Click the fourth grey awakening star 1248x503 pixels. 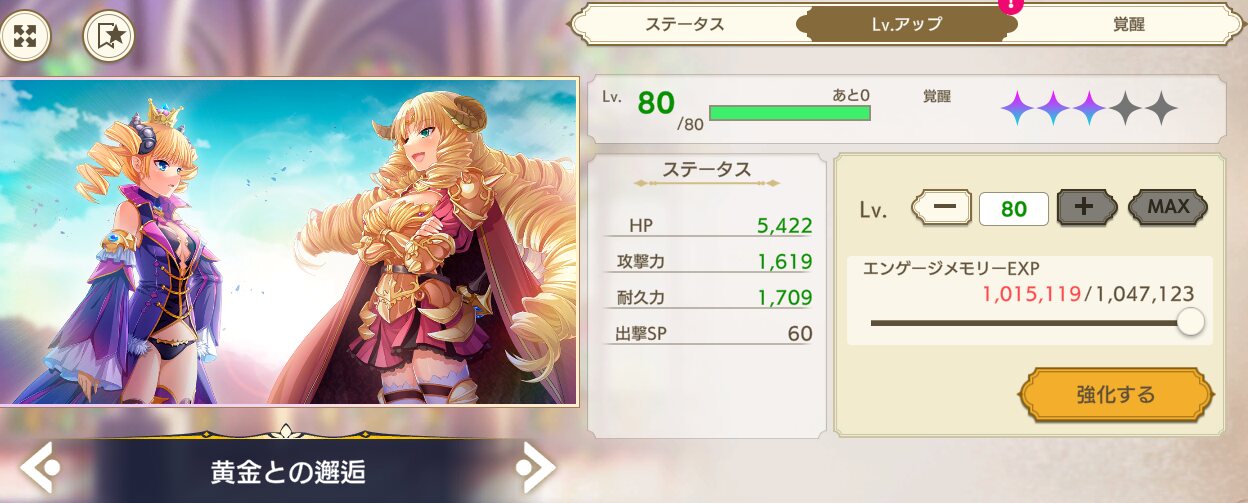click(1125, 107)
